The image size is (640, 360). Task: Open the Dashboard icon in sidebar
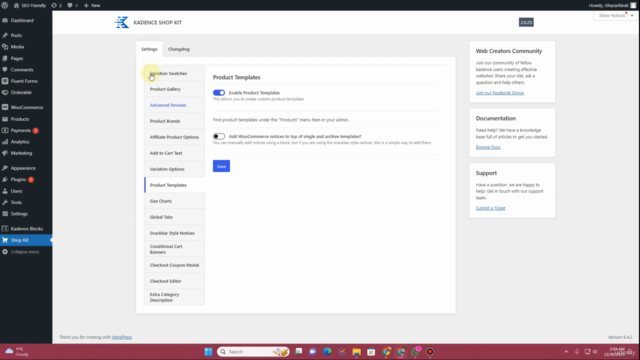click(x=5, y=20)
